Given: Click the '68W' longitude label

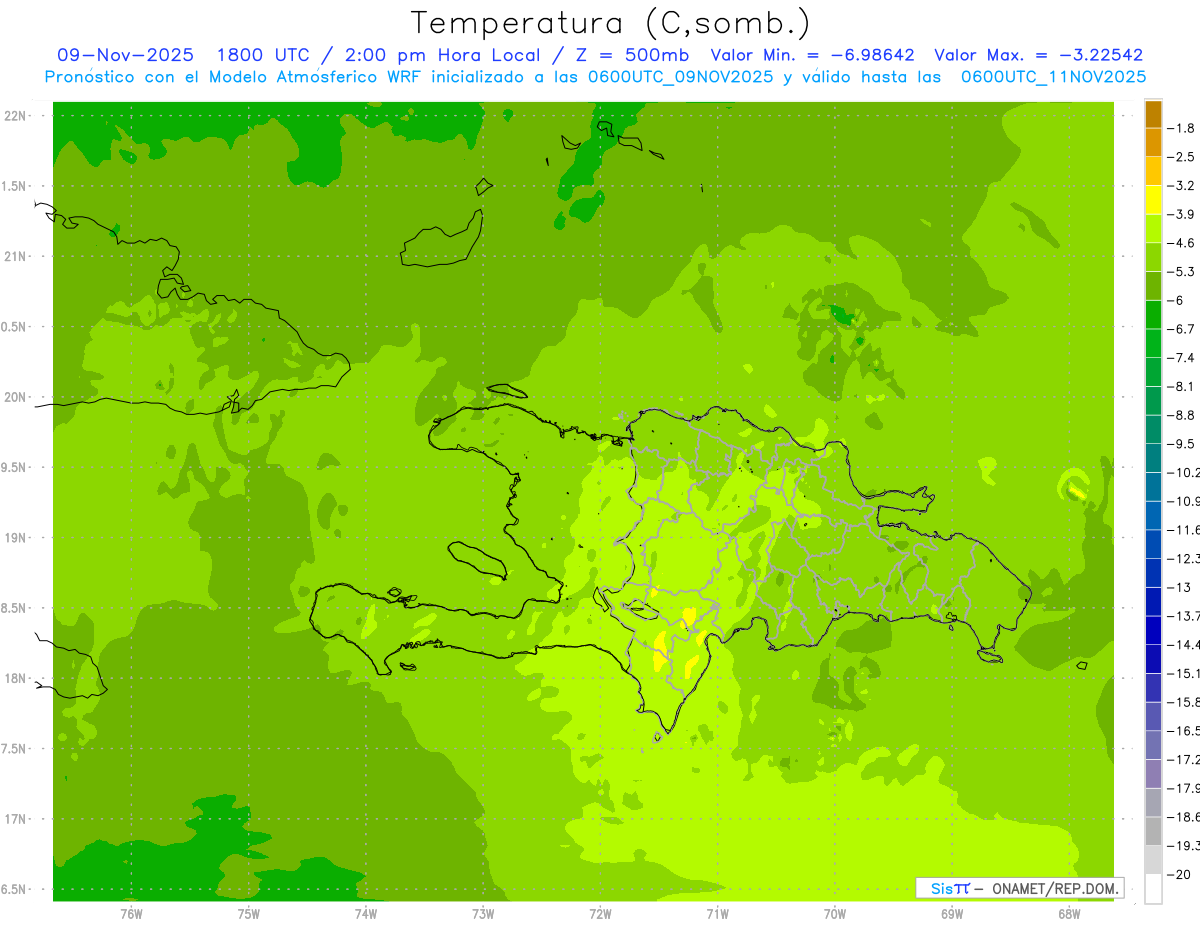Looking at the screenshot, I should [1068, 914].
